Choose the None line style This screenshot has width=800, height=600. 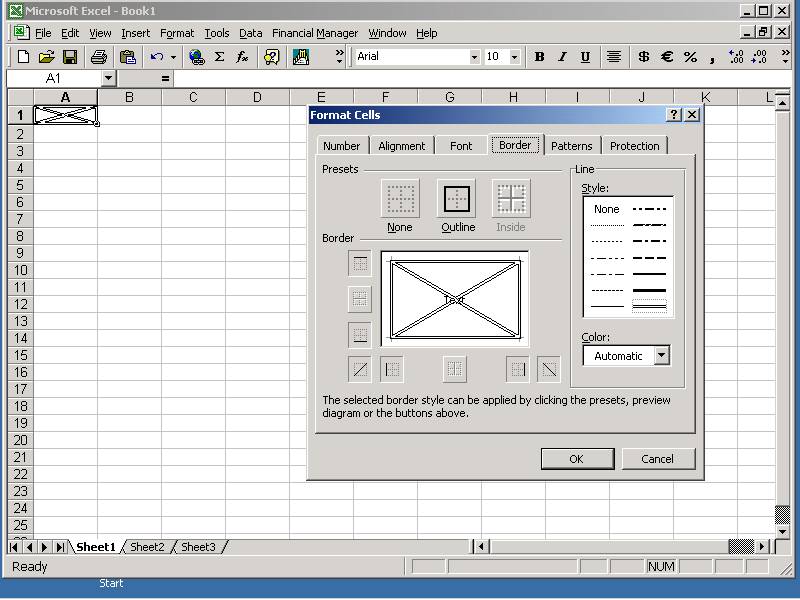click(606, 209)
